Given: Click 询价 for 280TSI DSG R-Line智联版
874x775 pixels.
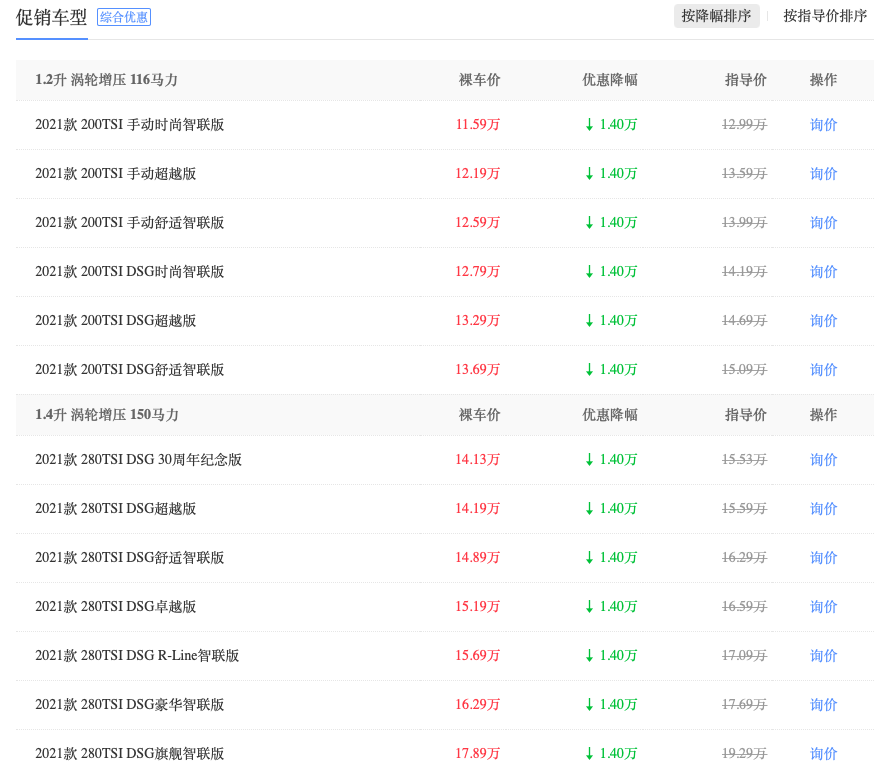Looking at the screenshot, I should (823, 656).
